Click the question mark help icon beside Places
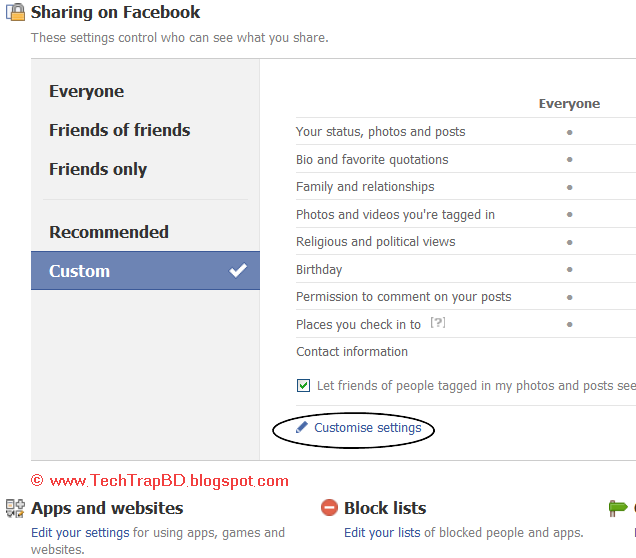636x558 pixels. (x=436, y=323)
